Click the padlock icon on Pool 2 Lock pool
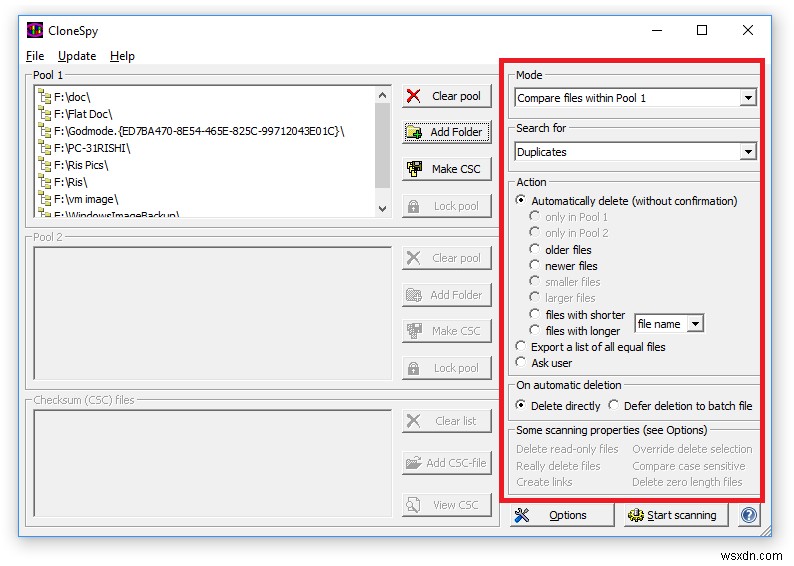This screenshot has height=566, width=794. tap(414, 368)
